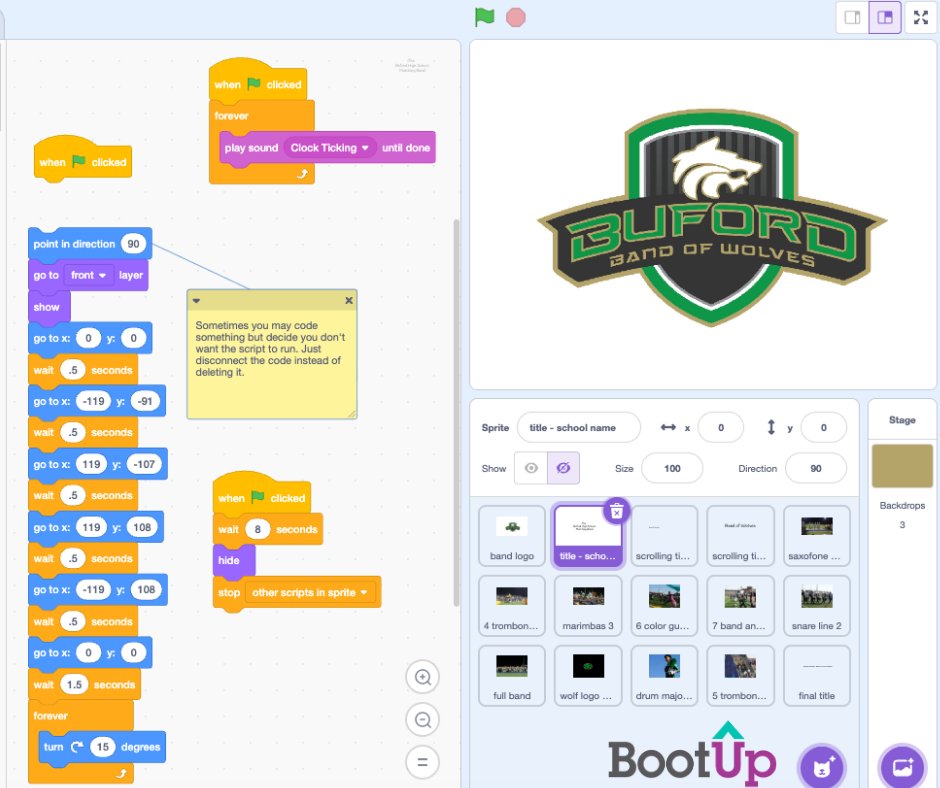
Task: Select the 6 color gu... sprite
Action: pyautogui.click(x=664, y=606)
